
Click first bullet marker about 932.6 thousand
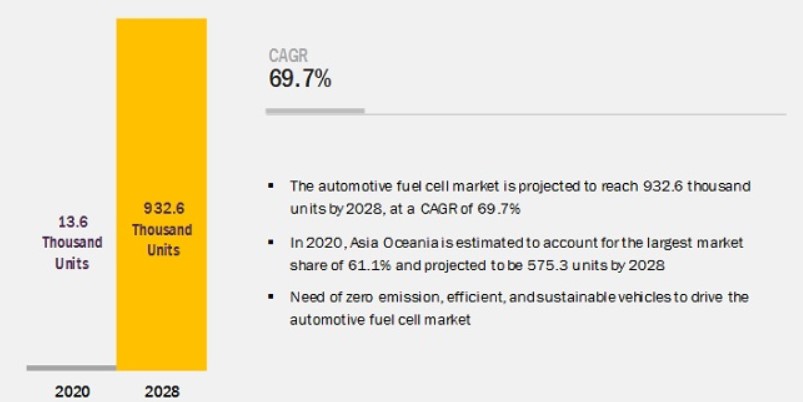271,185
